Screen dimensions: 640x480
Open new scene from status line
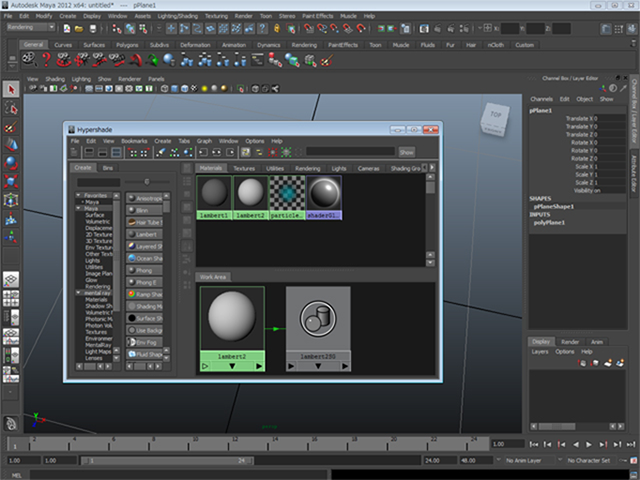(x=67, y=28)
